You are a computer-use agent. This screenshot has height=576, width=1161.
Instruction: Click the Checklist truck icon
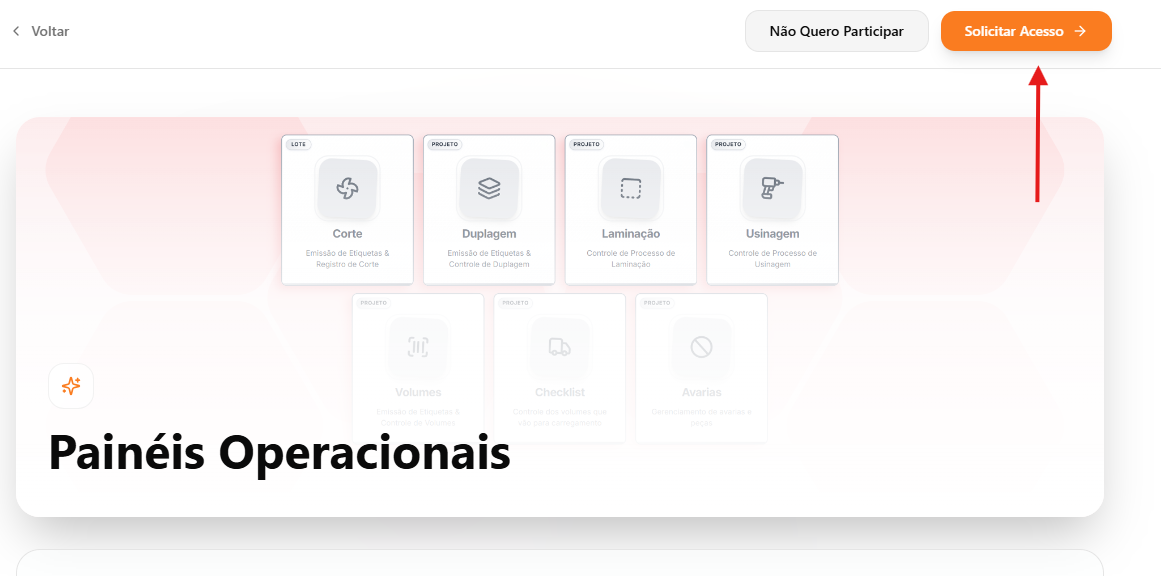coord(560,347)
